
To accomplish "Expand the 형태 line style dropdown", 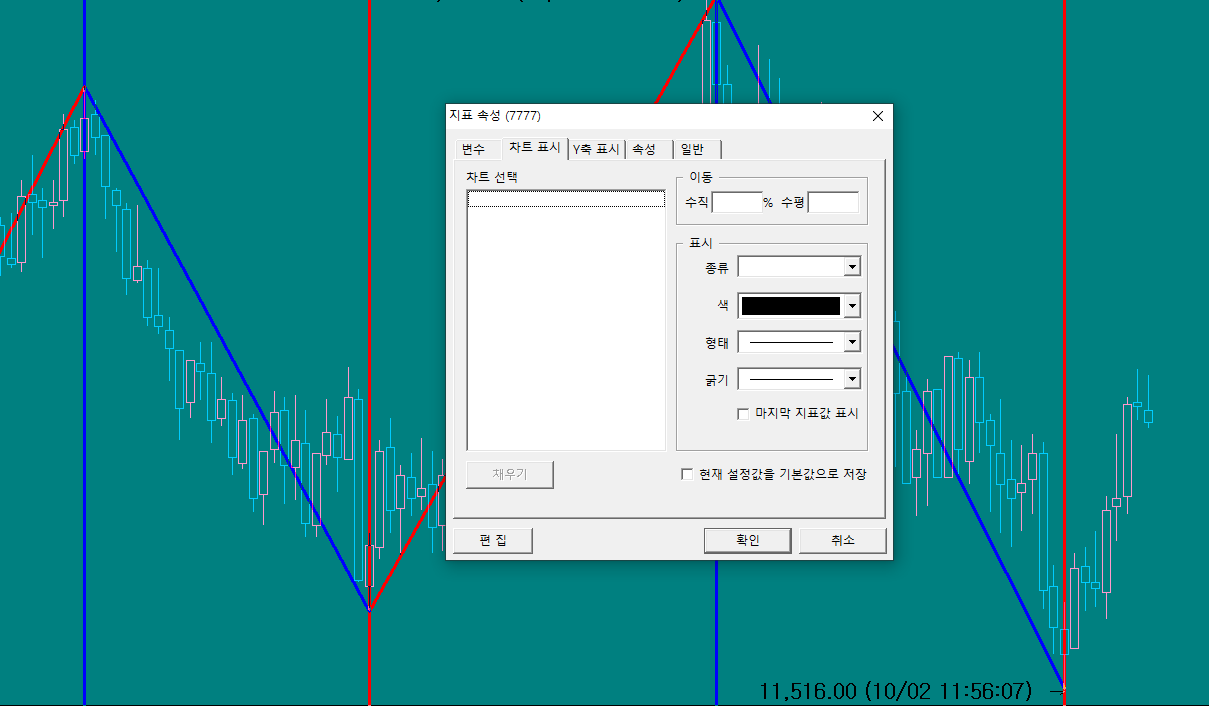I will pyautogui.click(x=851, y=342).
